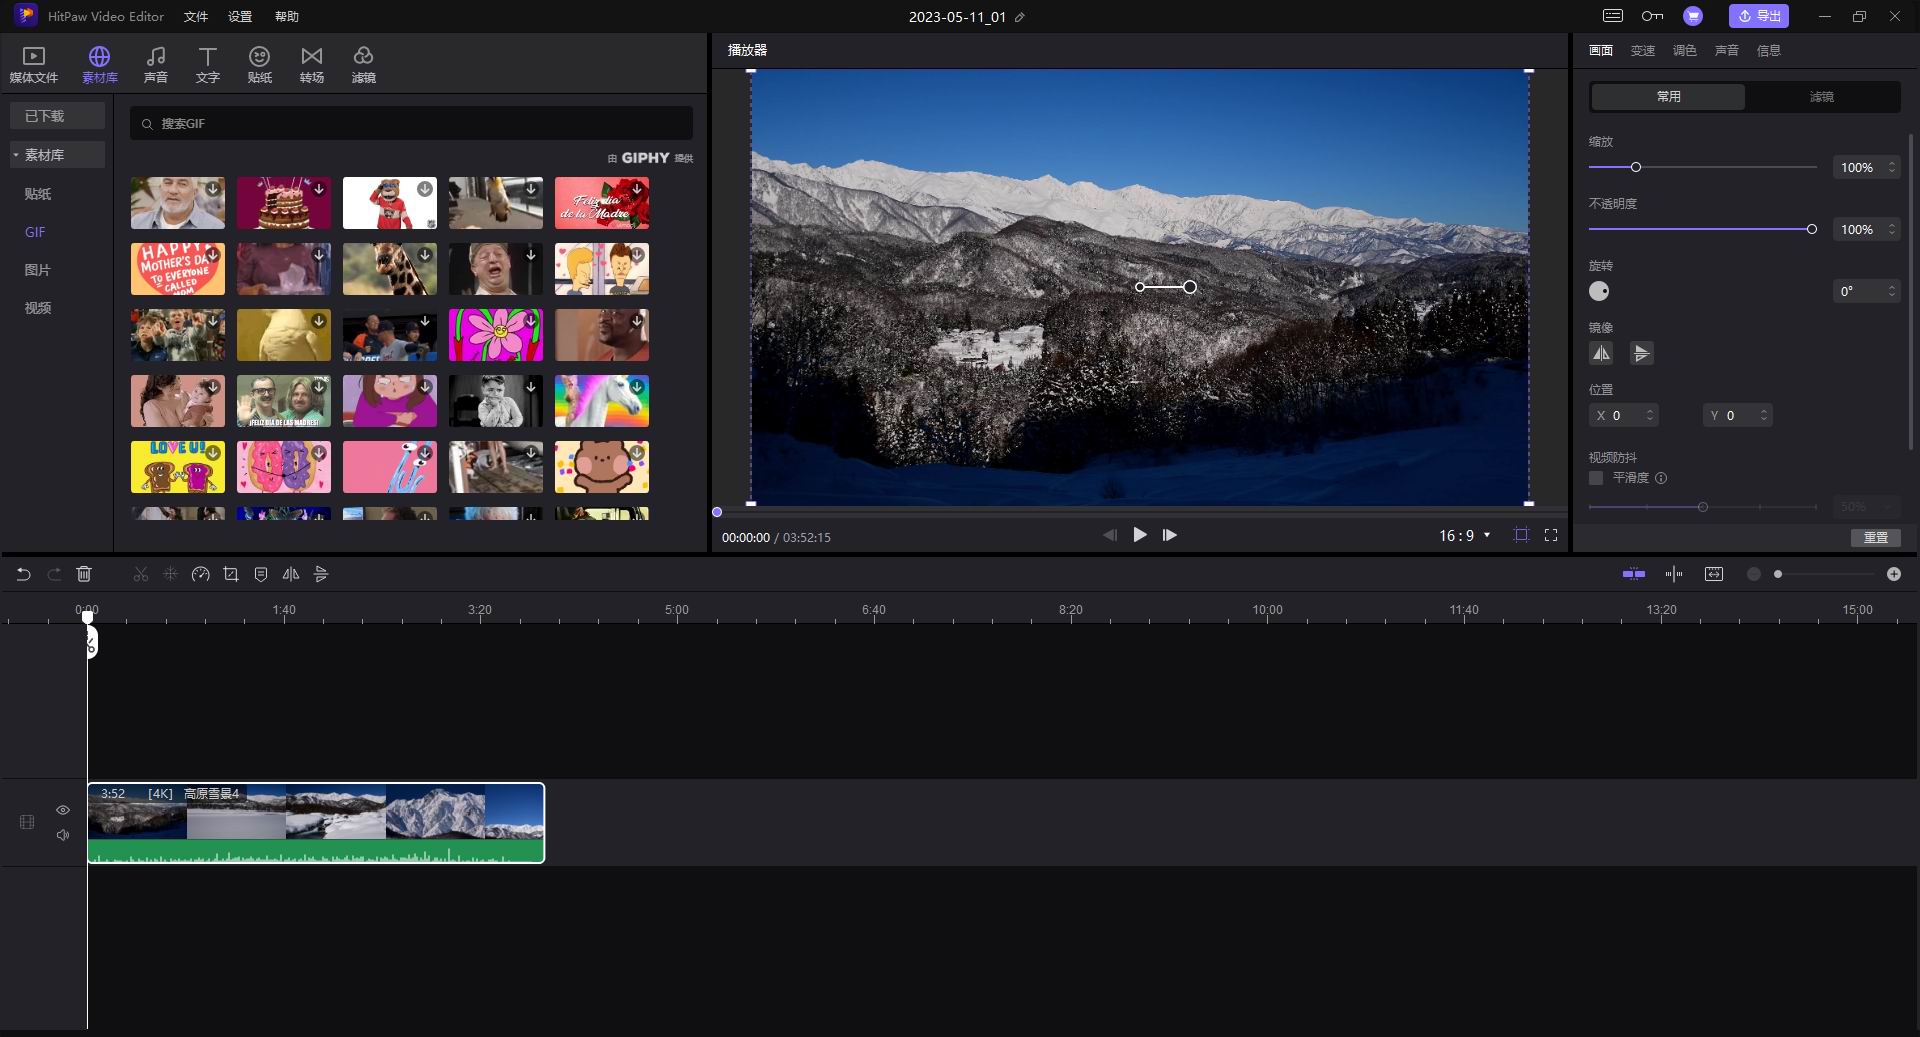Viewport: 1920px width, 1037px height.
Task: Switch to the 调色 tab
Action: pos(1685,50)
